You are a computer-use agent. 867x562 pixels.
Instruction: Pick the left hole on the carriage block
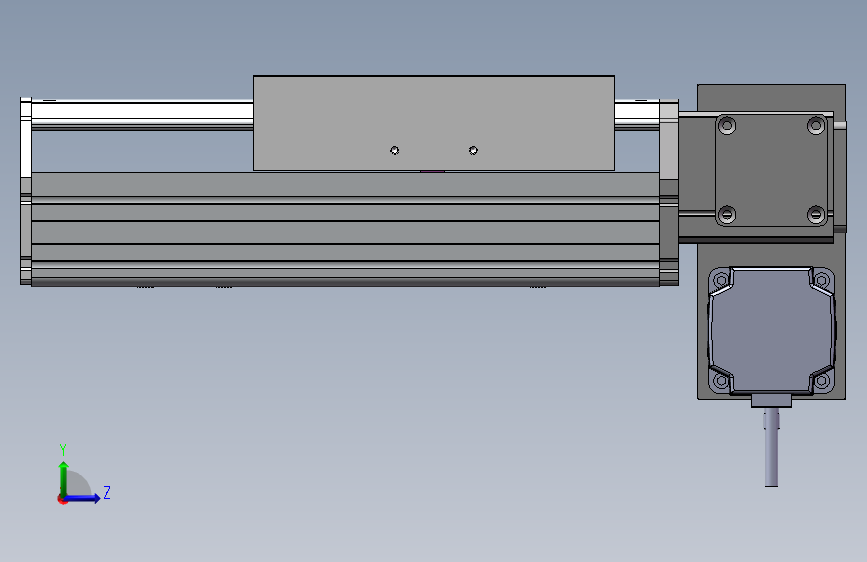pyautogui.click(x=394, y=150)
